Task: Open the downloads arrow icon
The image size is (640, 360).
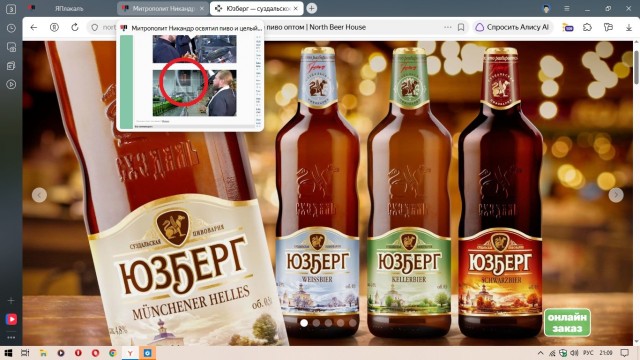Action: pyautogui.click(x=629, y=27)
